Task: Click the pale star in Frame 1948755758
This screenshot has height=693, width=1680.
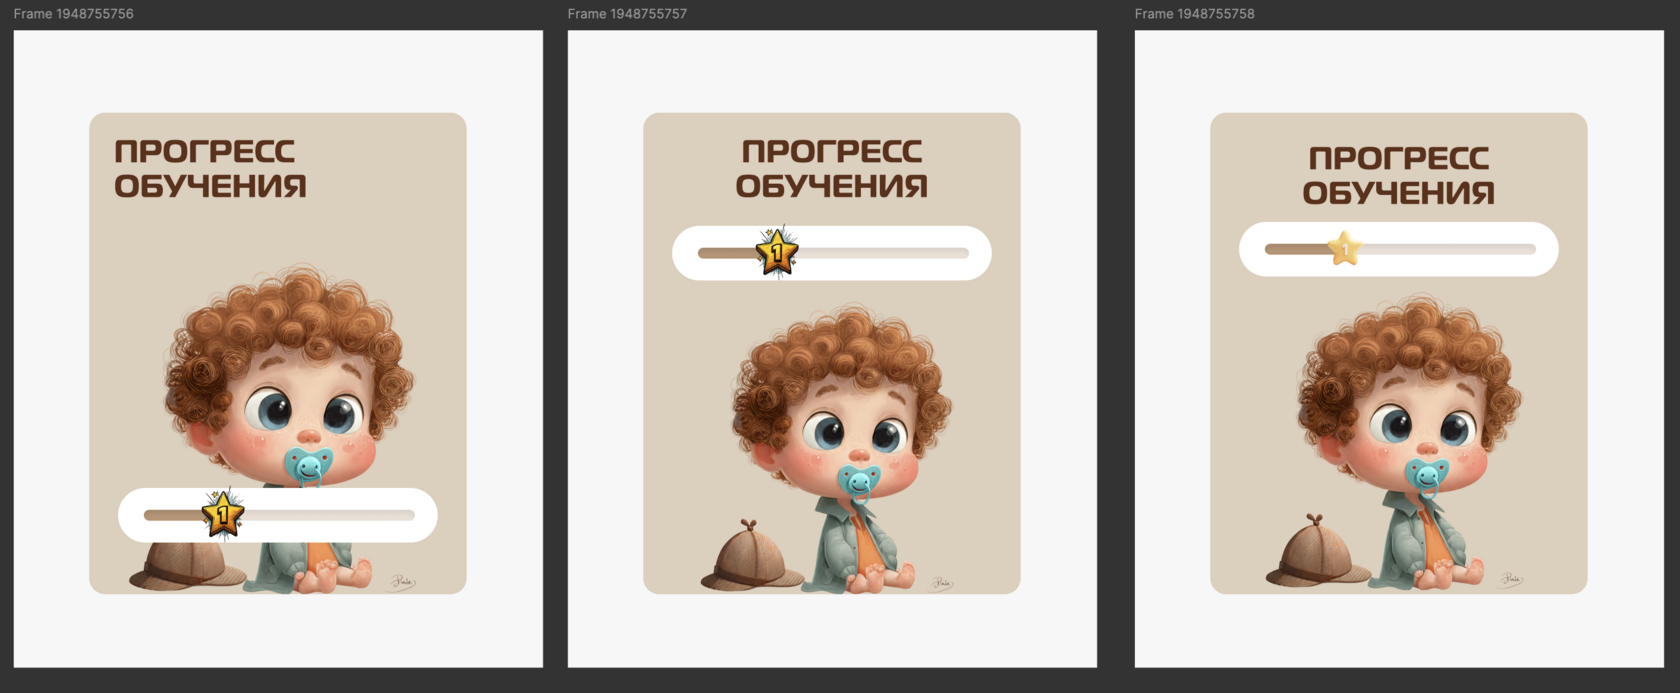Action: [x=1345, y=248]
